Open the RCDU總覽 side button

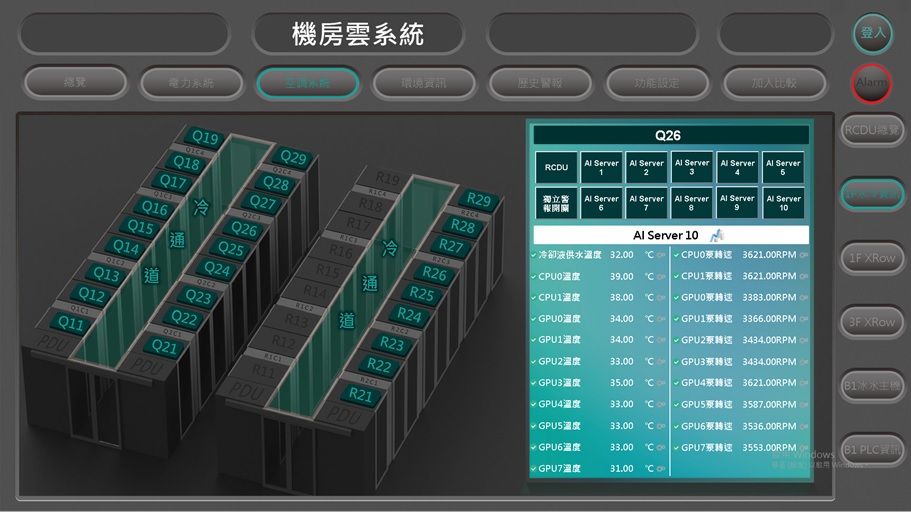pos(872,130)
